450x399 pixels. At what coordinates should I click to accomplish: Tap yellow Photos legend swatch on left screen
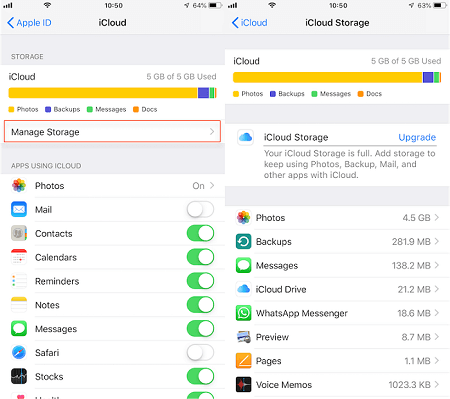tap(11, 109)
